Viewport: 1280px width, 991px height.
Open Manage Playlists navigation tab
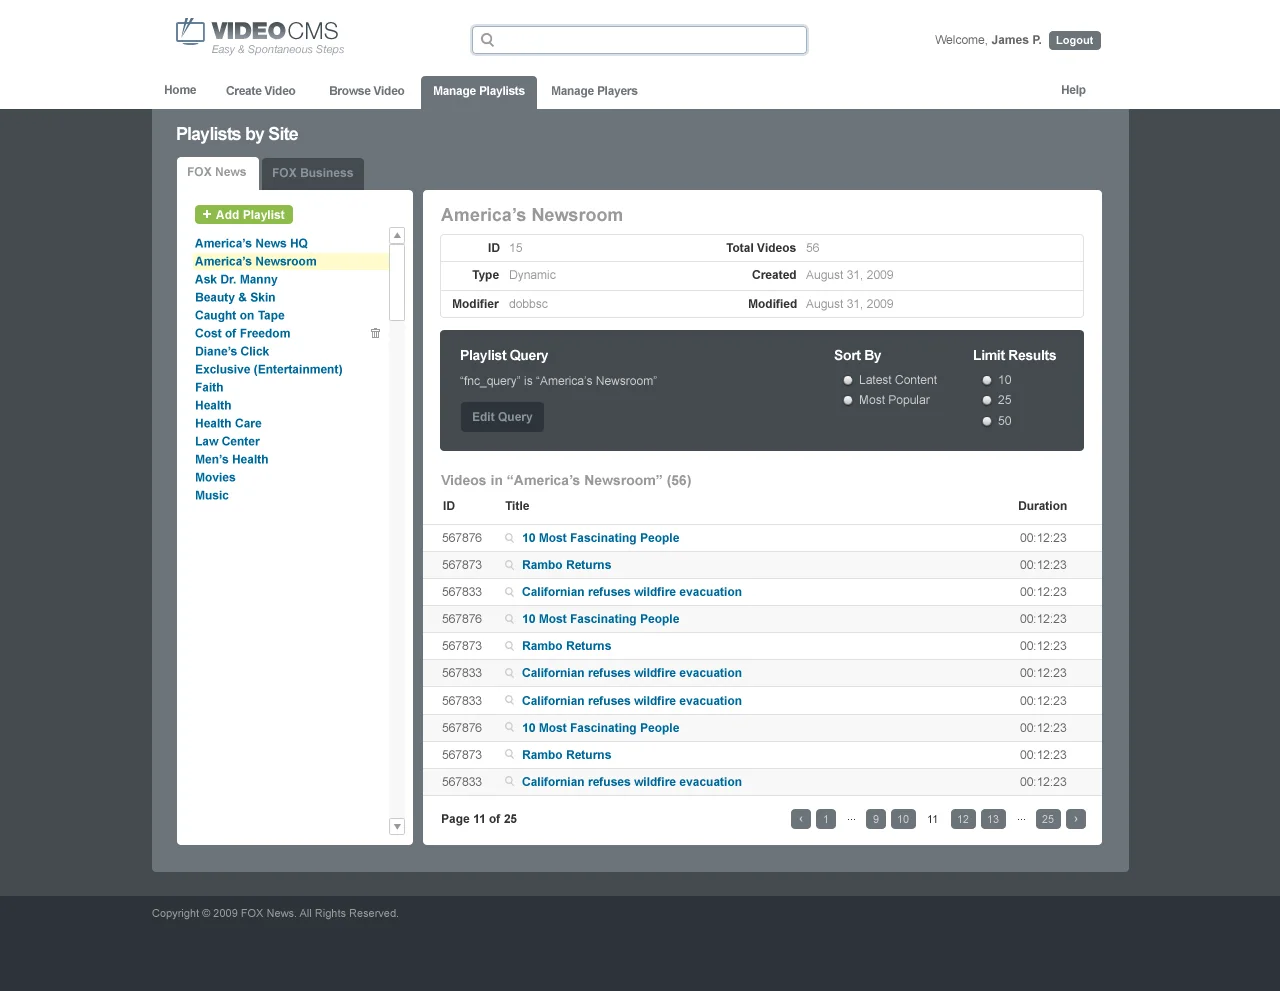point(479,92)
